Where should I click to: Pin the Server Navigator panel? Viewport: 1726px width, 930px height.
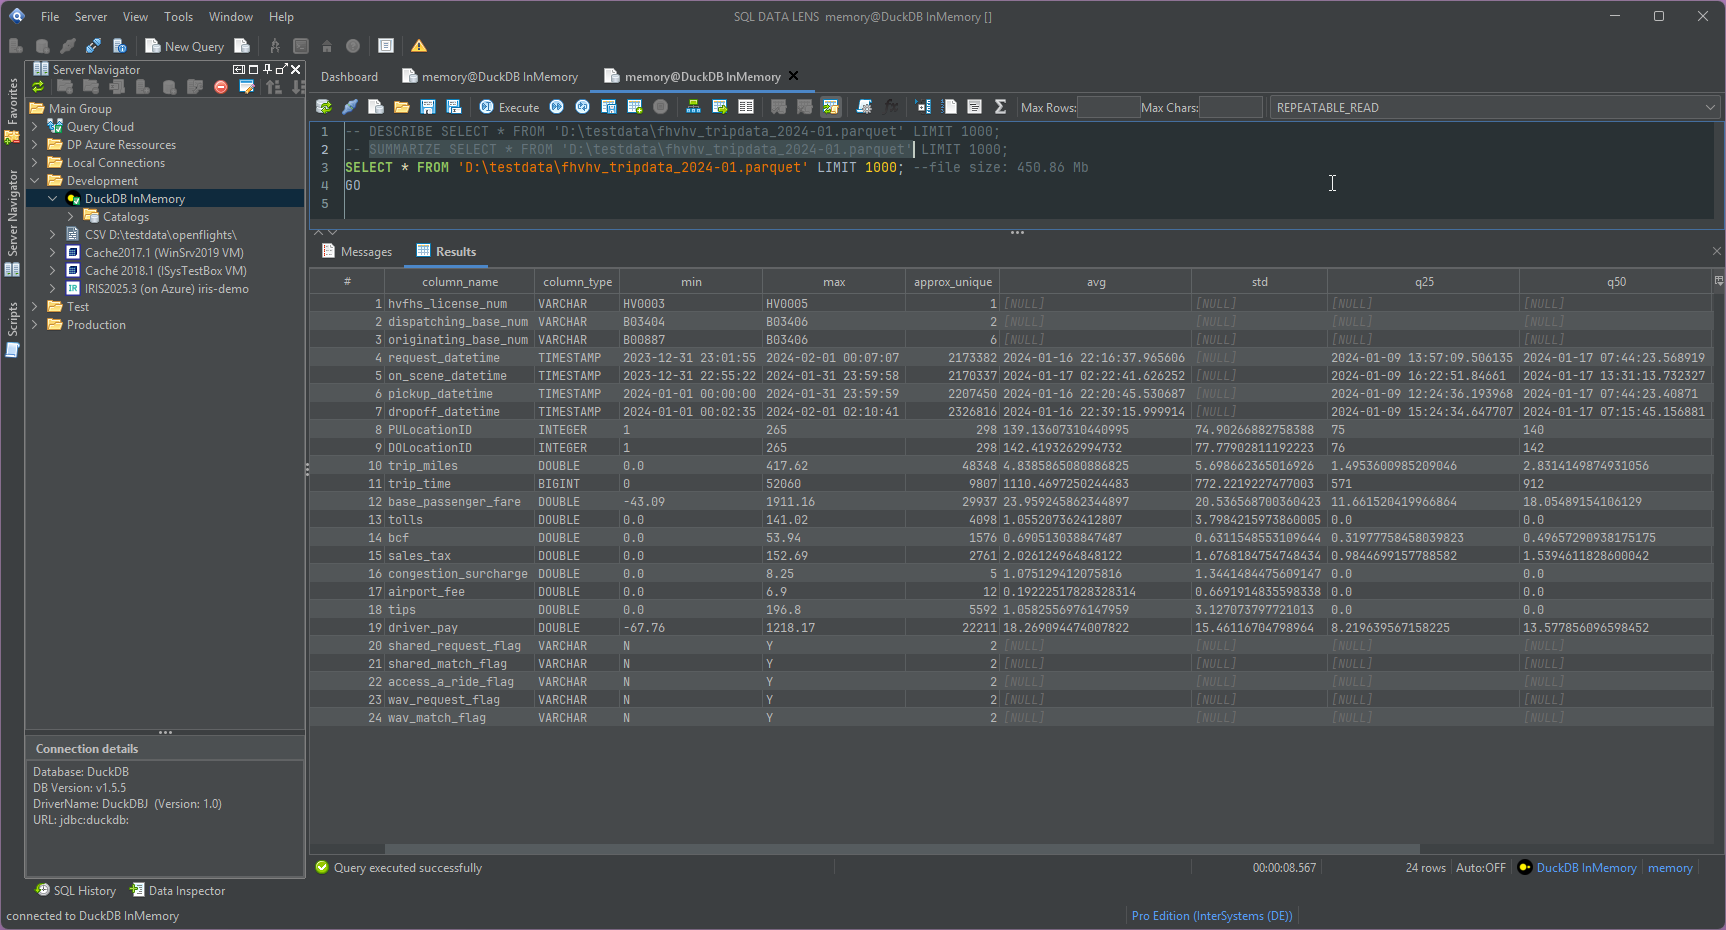[x=267, y=69]
